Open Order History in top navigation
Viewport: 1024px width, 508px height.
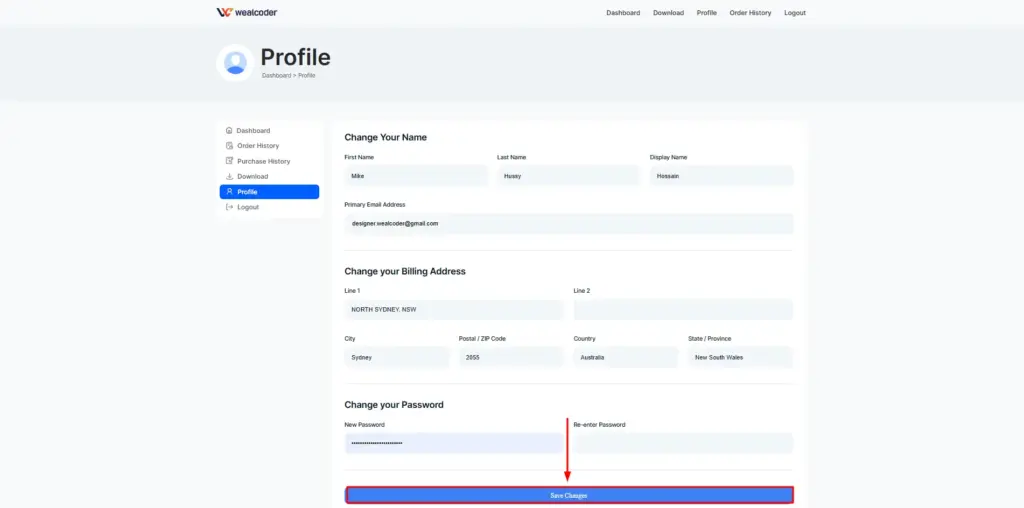click(x=750, y=13)
